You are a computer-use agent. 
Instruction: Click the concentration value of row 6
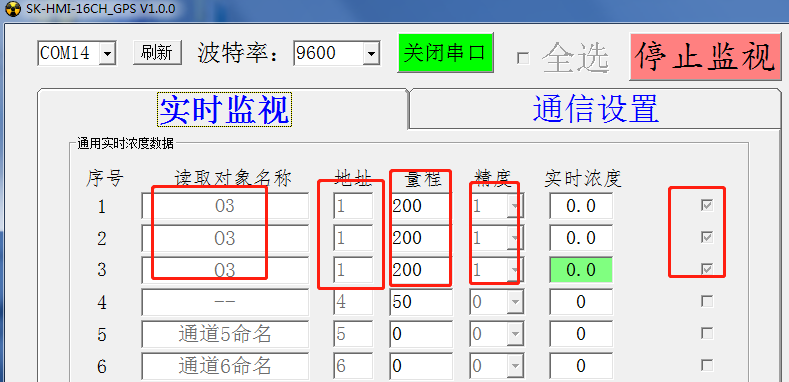[x=581, y=366]
